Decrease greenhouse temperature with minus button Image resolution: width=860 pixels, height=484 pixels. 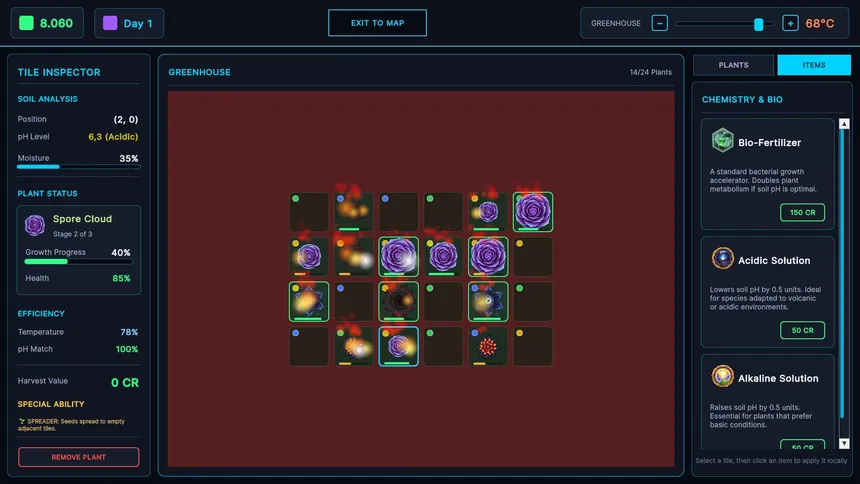point(660,23)
